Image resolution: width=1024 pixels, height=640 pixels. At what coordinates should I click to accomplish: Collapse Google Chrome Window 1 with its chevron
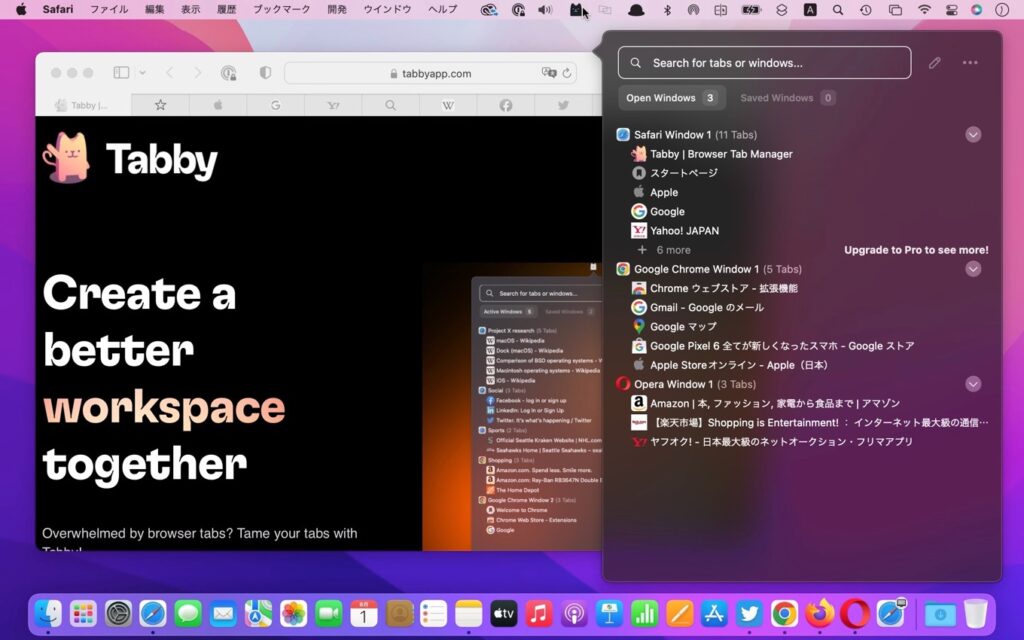click(x=971, y=268)
